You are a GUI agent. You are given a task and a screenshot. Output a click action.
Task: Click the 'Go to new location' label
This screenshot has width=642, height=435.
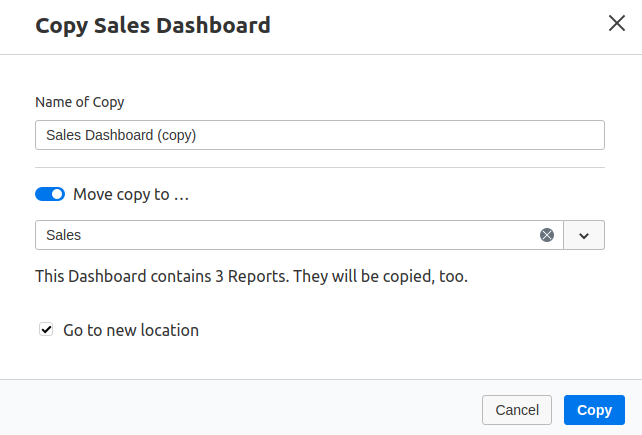131,330
